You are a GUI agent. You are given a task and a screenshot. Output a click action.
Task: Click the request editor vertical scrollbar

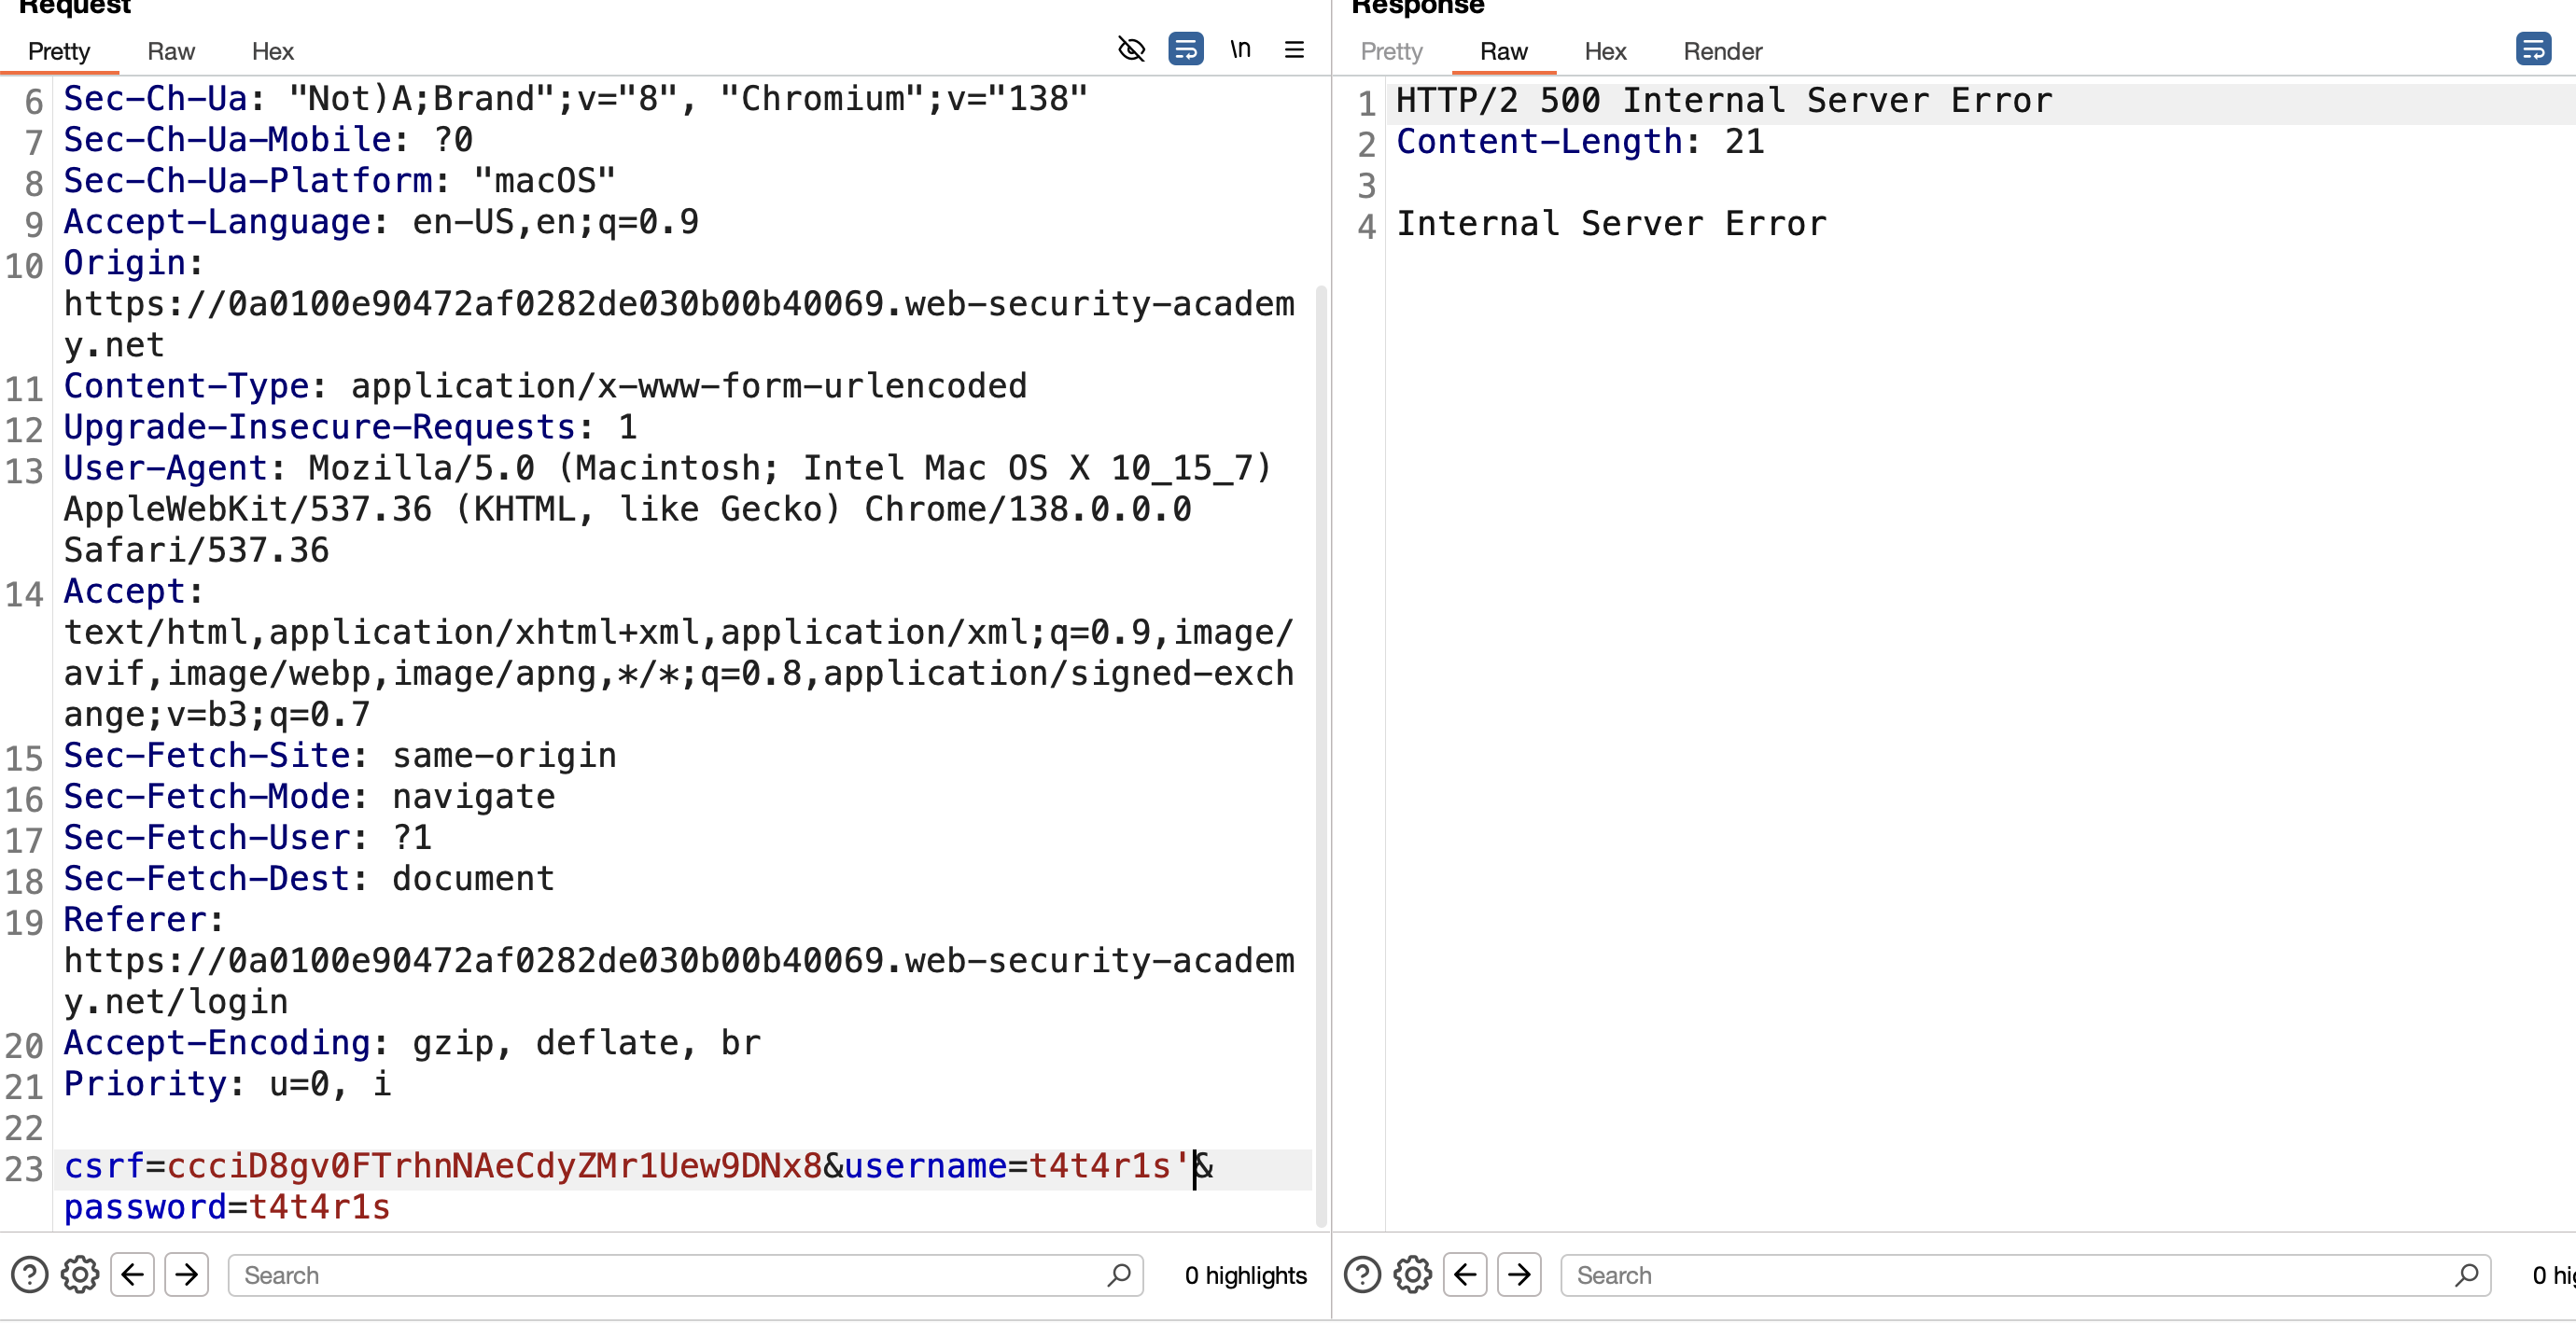[1321, 755]
